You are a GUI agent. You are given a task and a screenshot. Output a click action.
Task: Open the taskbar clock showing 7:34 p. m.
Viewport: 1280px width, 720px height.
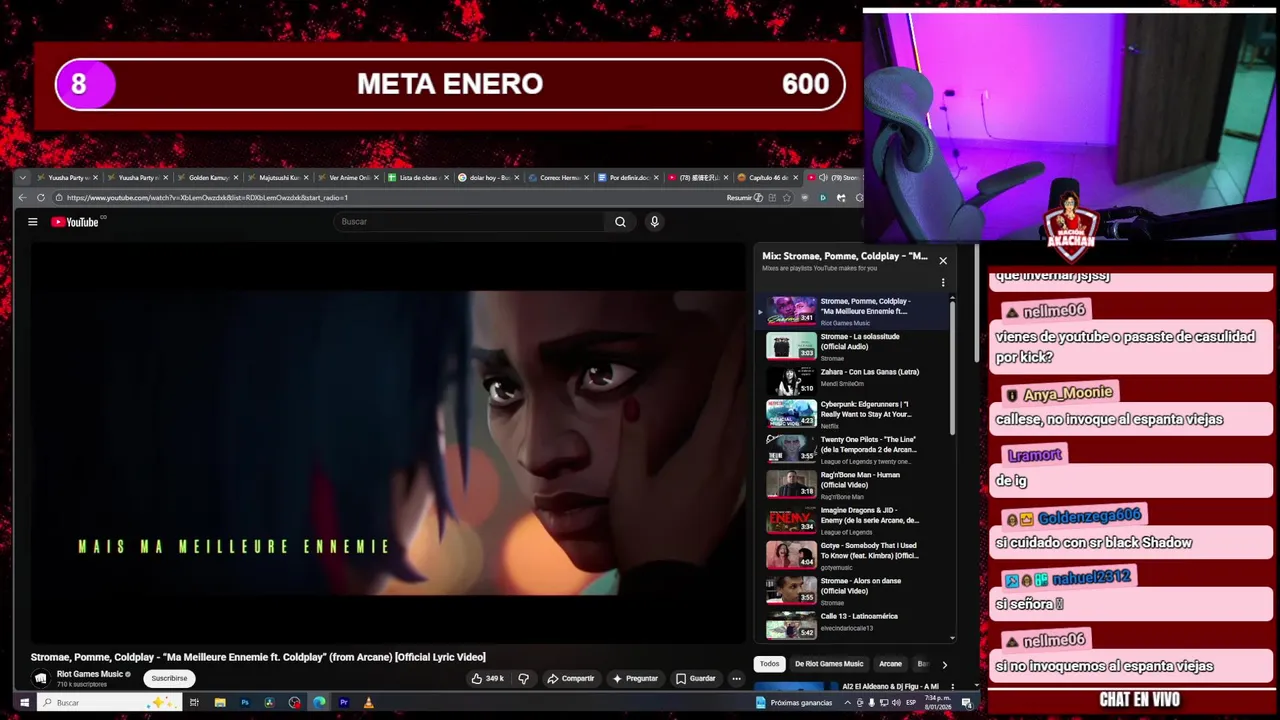point(937,703)
